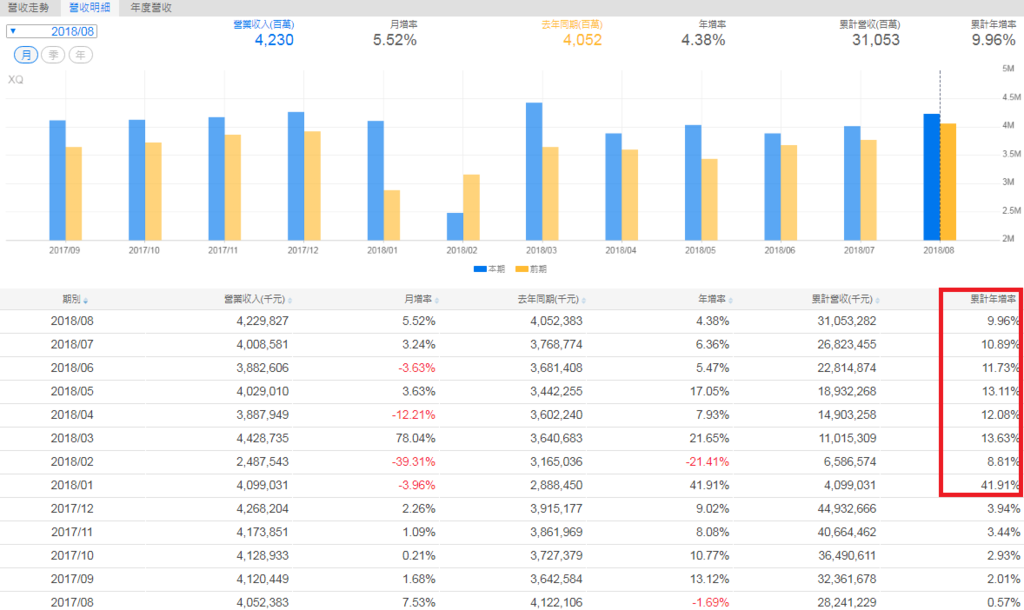This screenshot has height=610, width=1024.
Task: Click summary last-year value 4,052
Action: tap(583, 40)
